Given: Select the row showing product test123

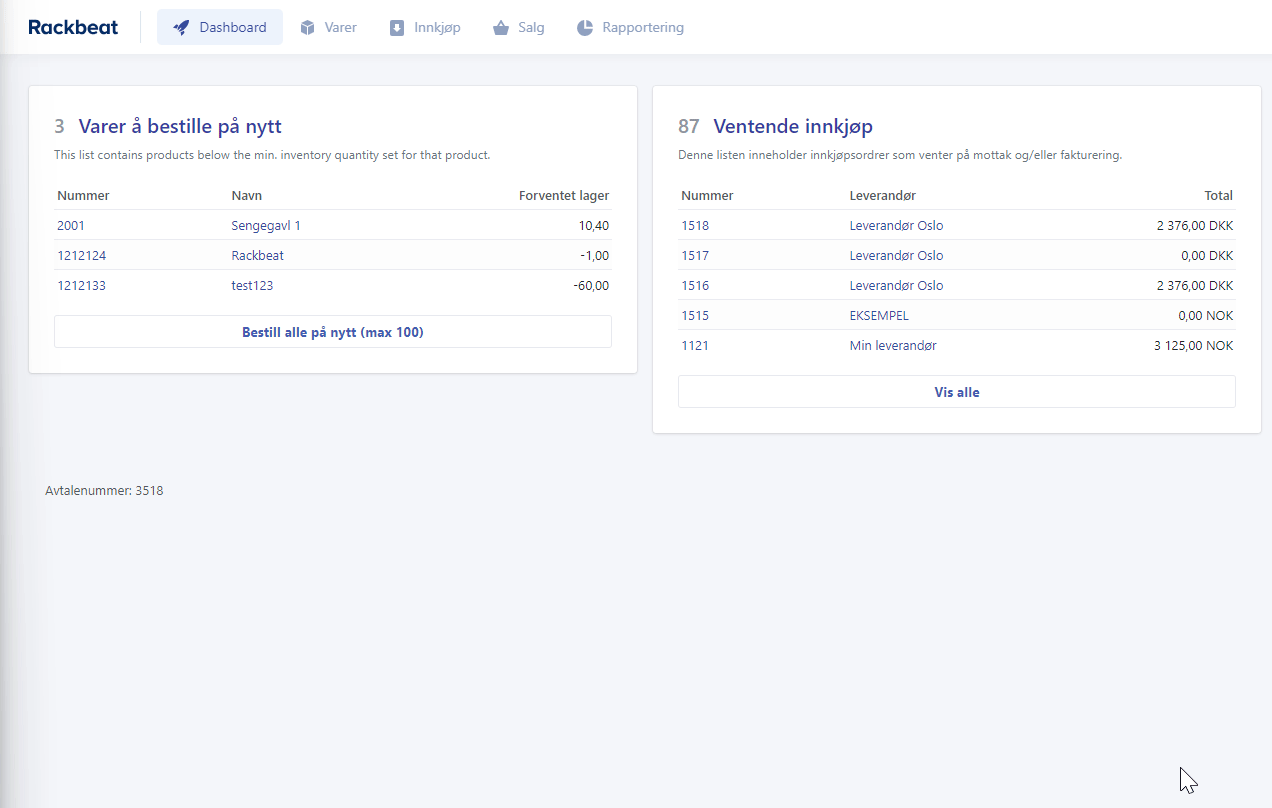Looking at the screenshot, I should pyautogui.click(x=332, y=285).
